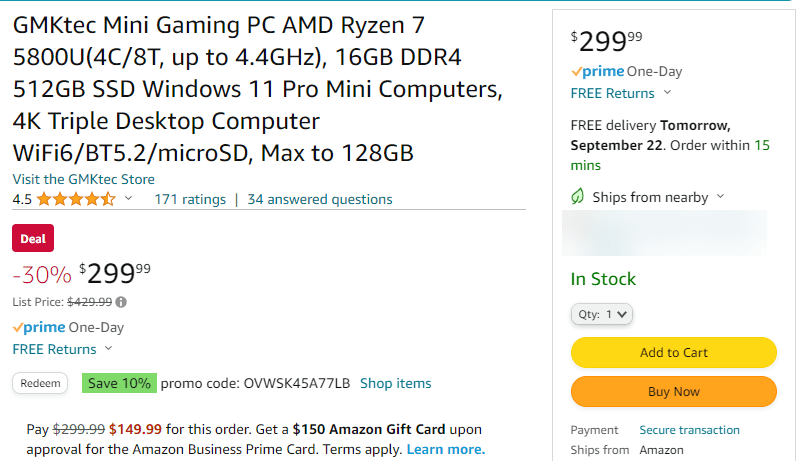Expand FREE Returns in the buy box
The width and height of the screenshot is (805, 461).
pyautogui.click(x=667, y=93)
